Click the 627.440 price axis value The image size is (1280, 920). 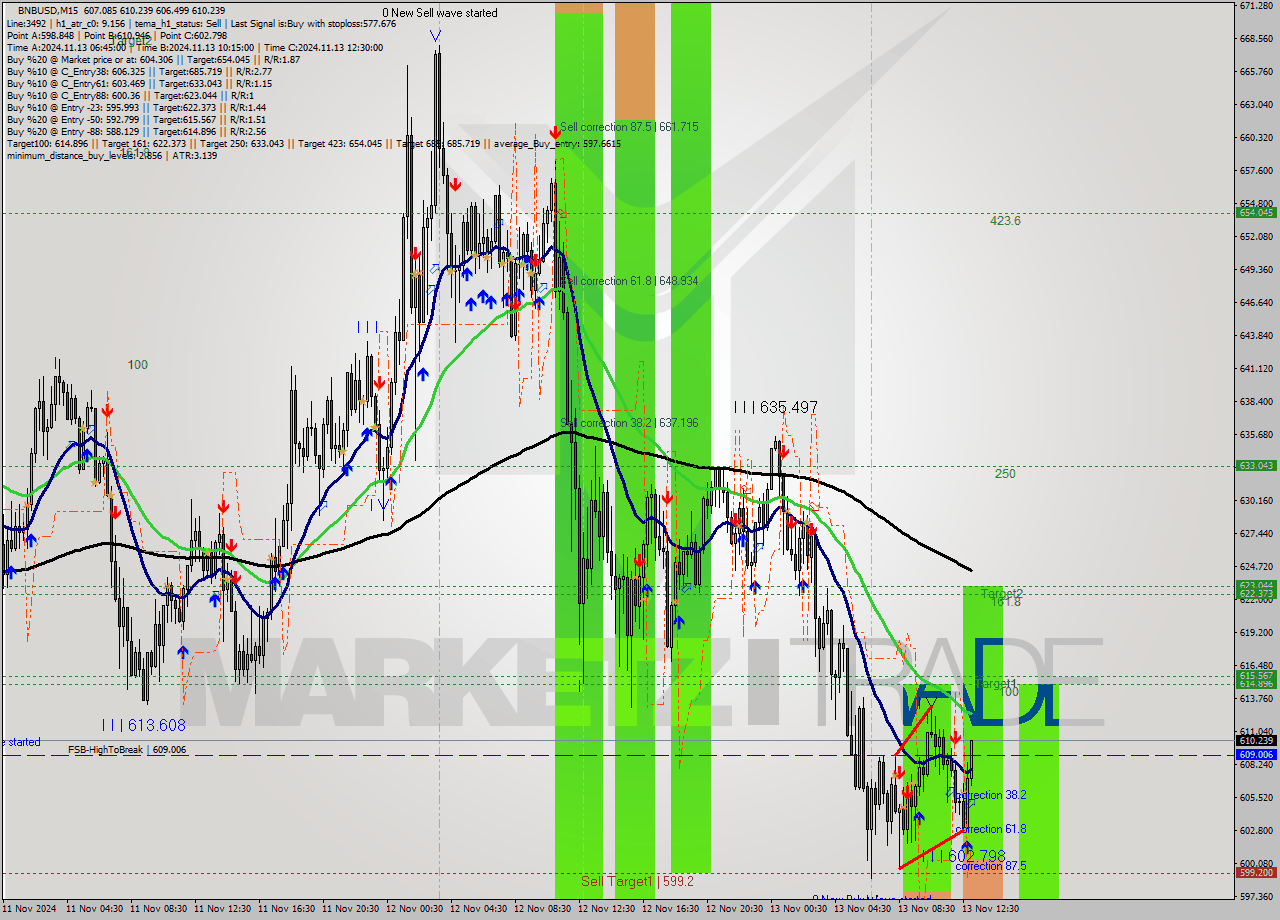(1256, 534)
